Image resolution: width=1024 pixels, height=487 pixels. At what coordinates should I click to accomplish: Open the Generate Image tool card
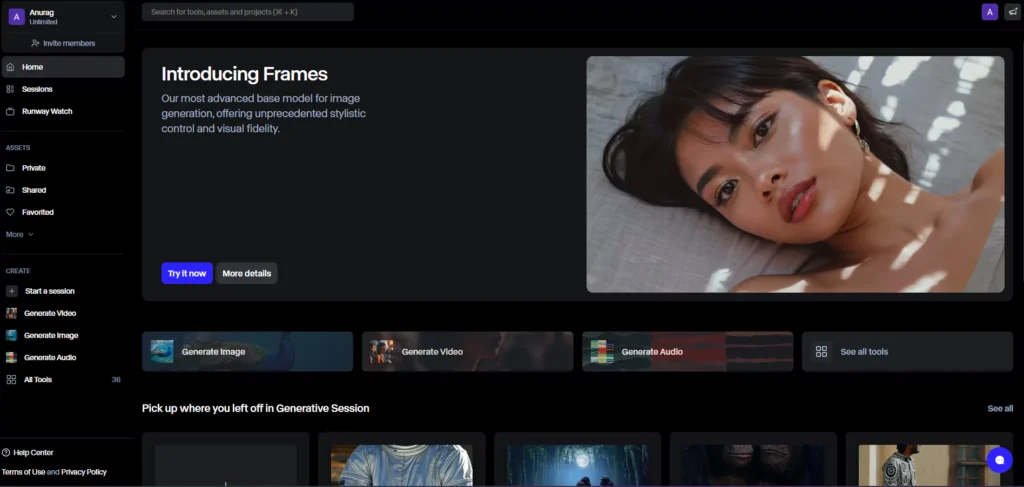(247, 352)
